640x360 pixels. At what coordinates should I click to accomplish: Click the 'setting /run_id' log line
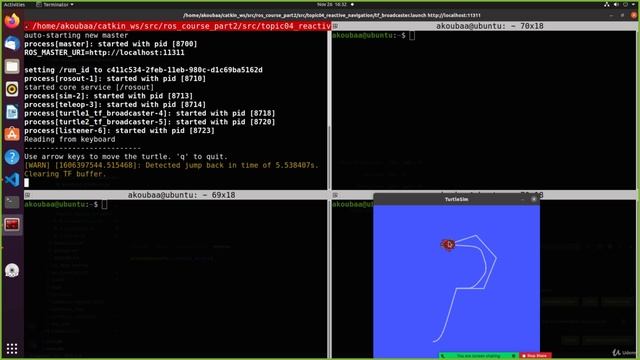pos(143,70)
